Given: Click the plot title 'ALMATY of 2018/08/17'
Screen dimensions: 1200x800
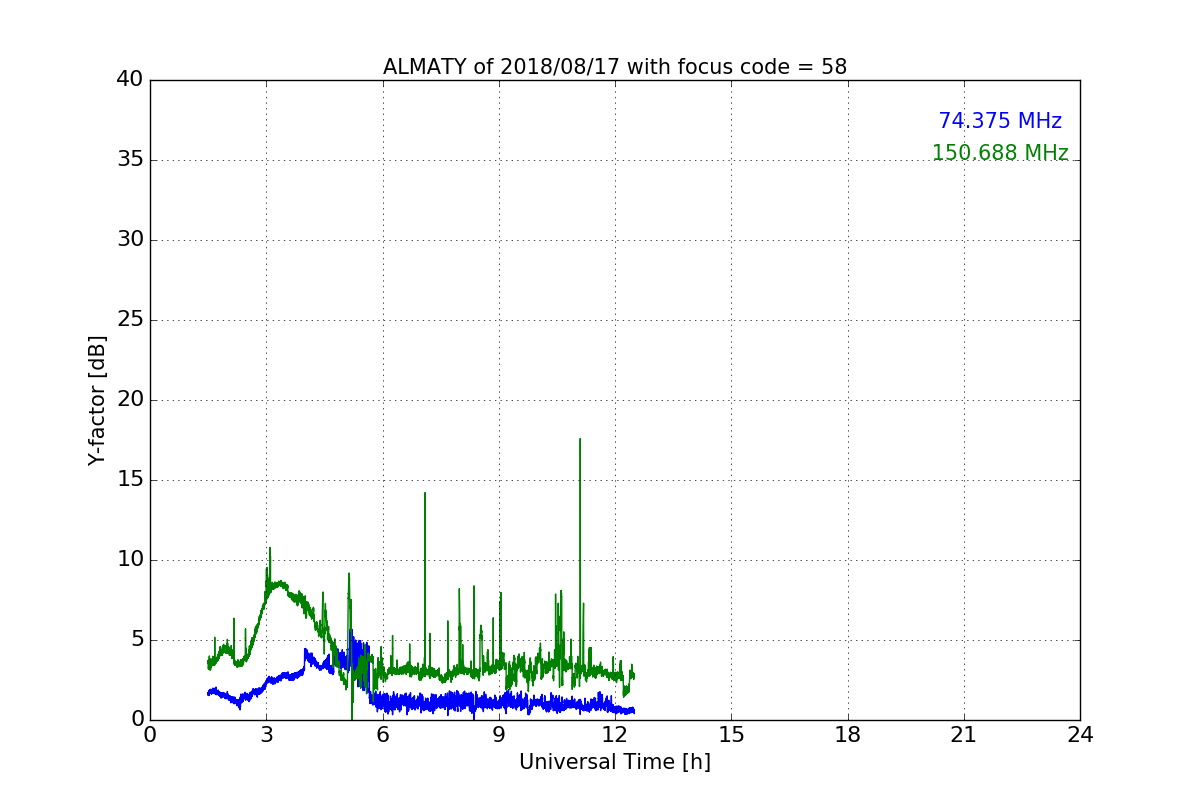Looking at the screenshot, I should pos(615,67).
